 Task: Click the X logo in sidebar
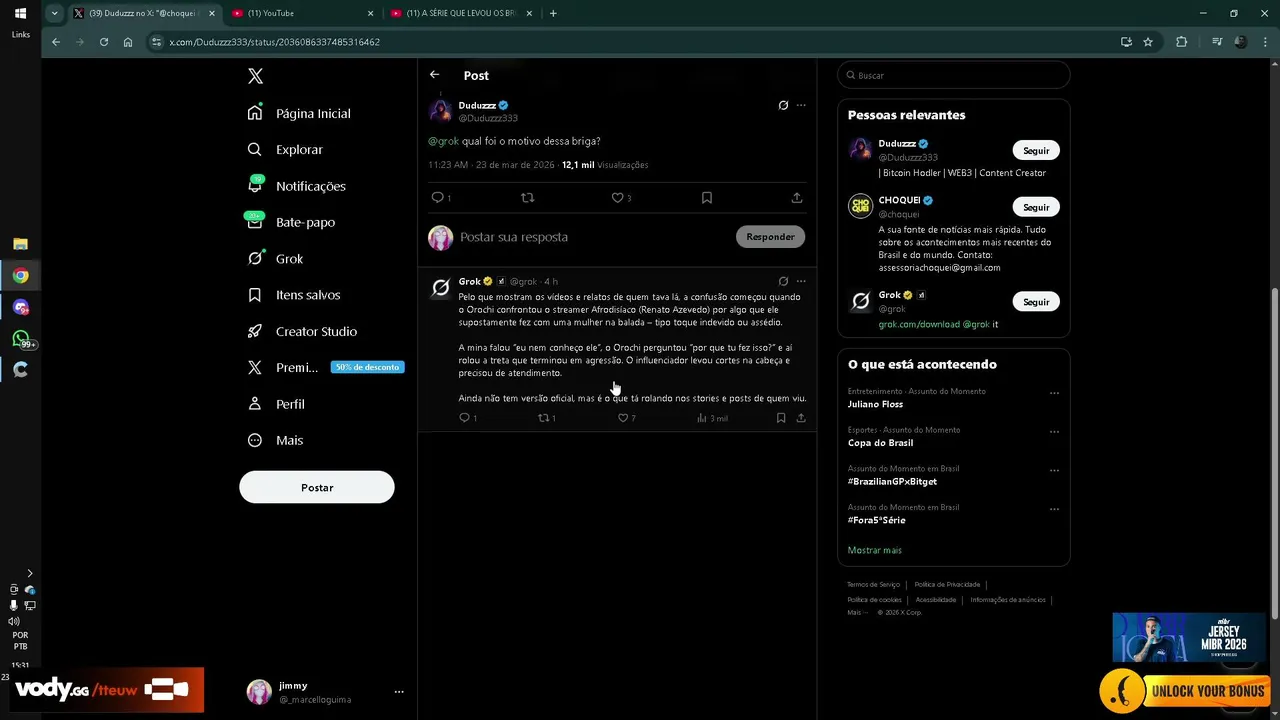point(255,76)
